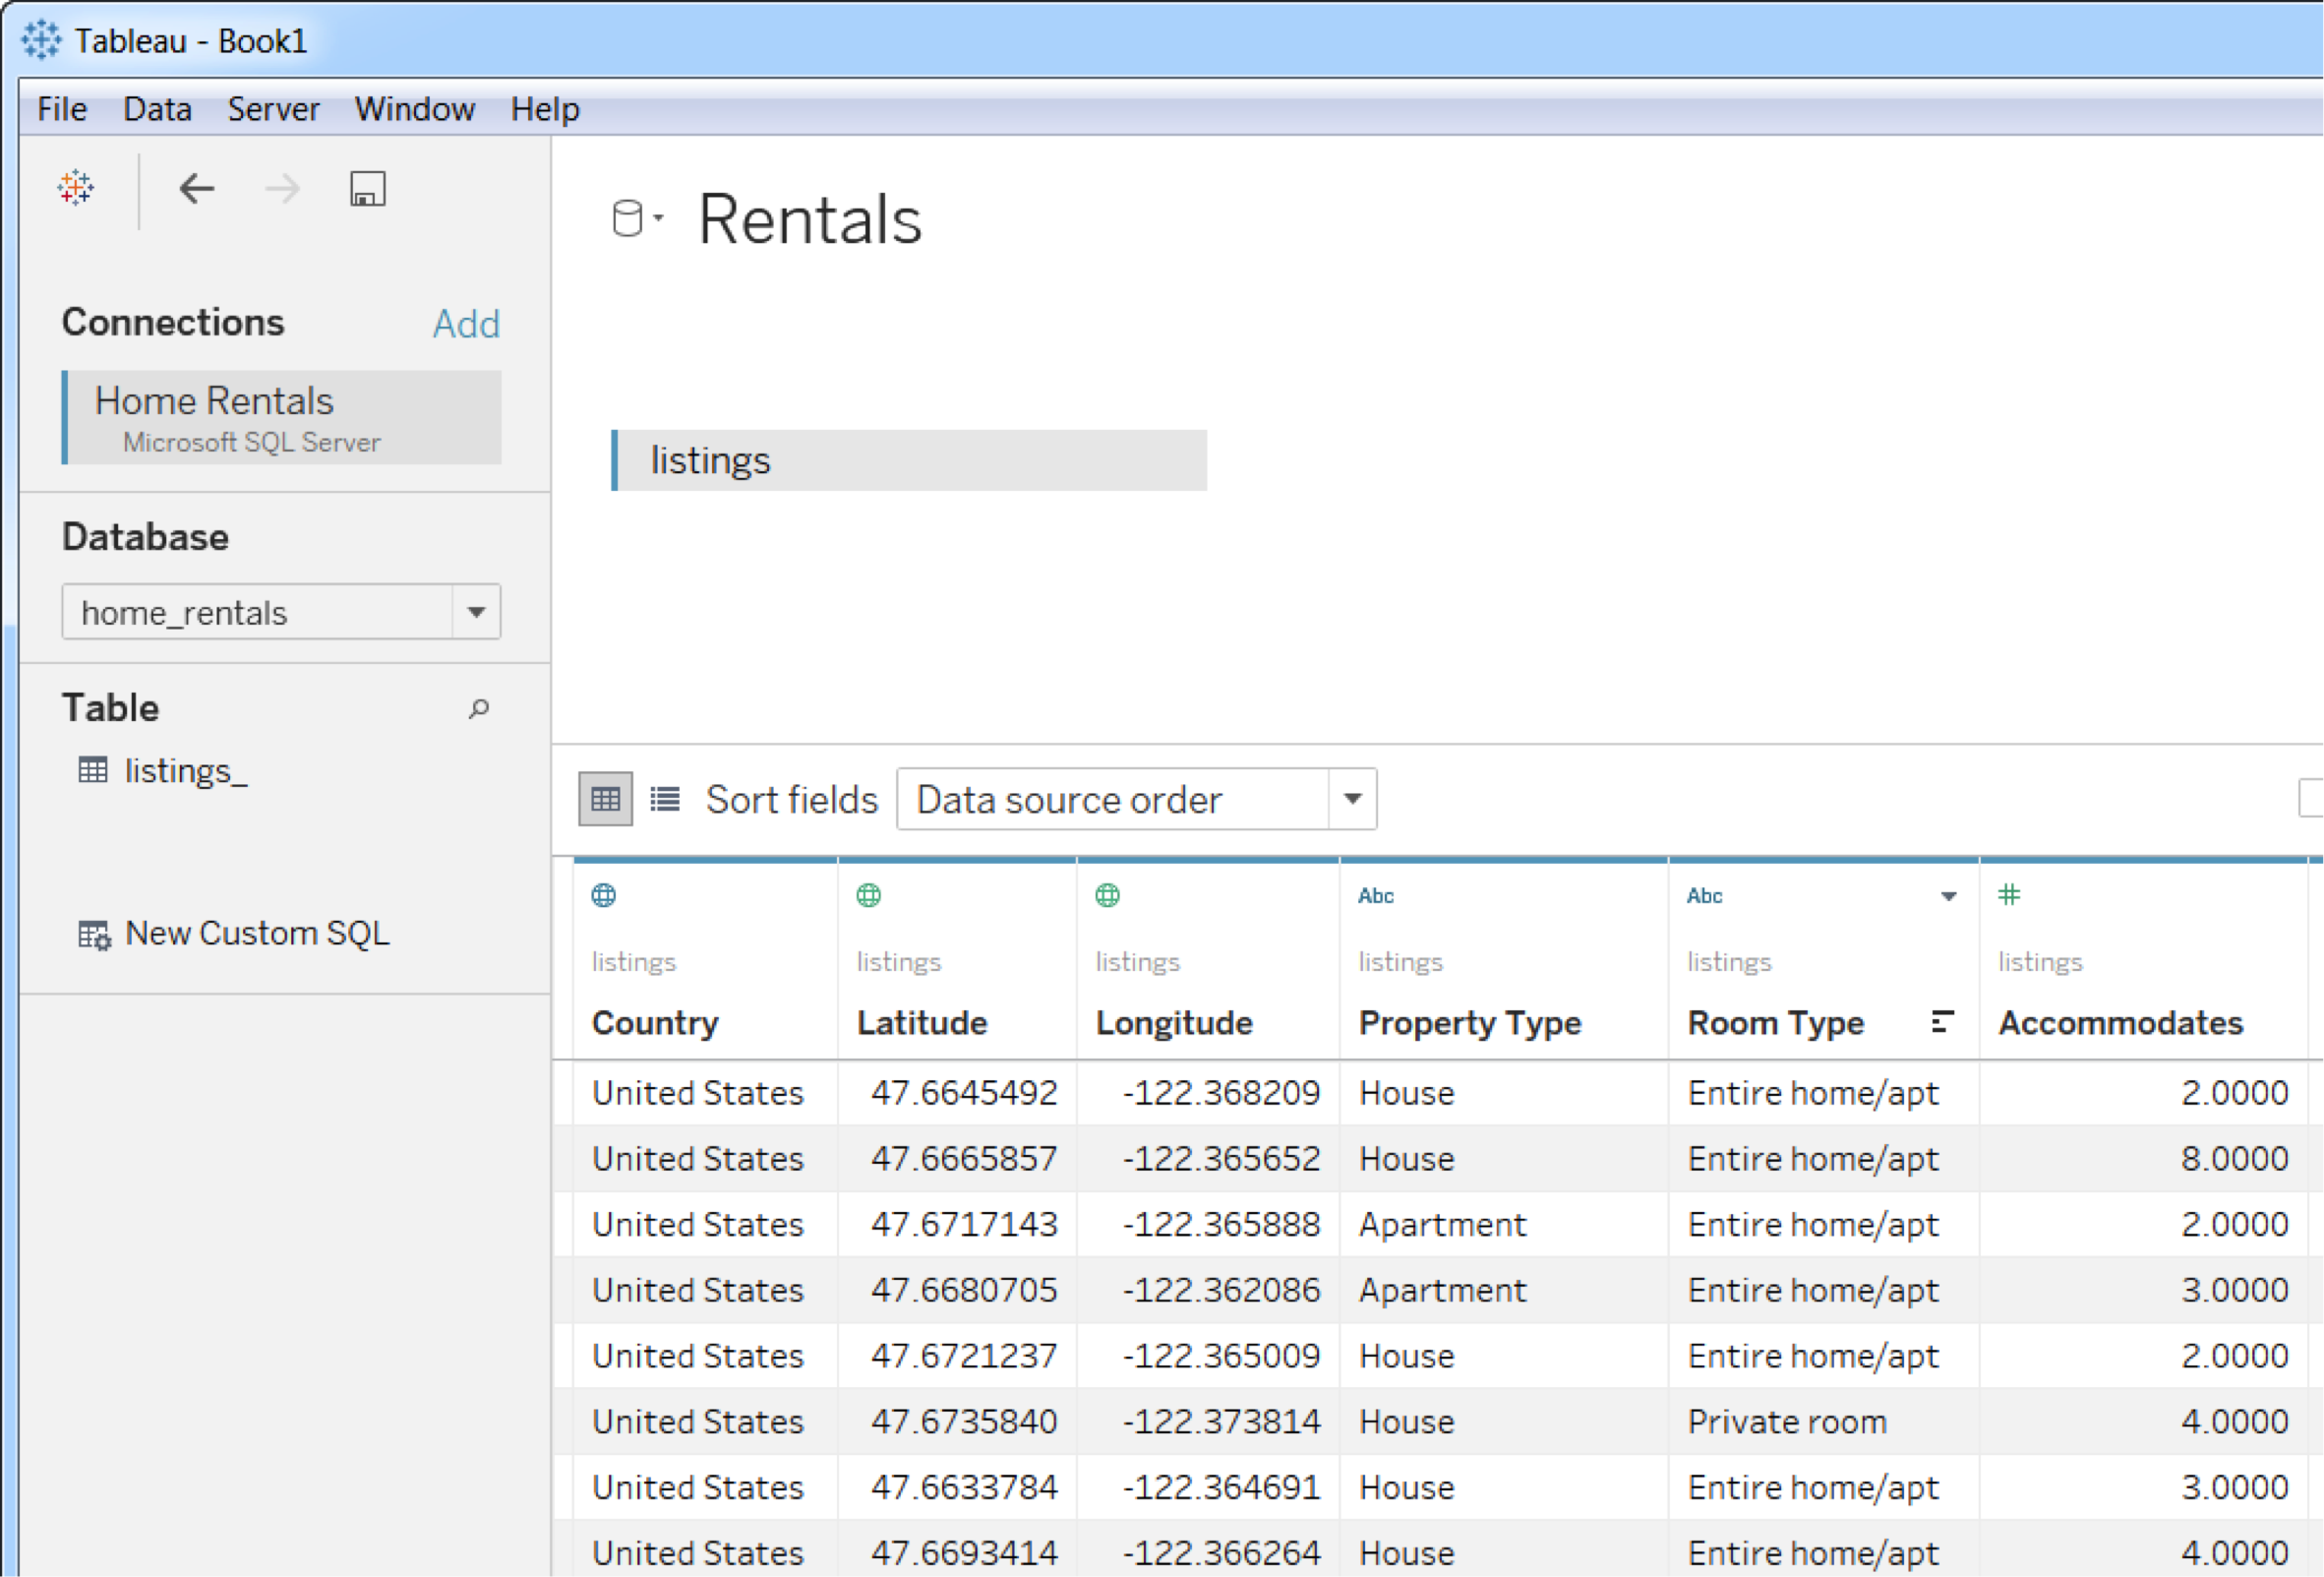Viewport: 2324px width, 1577px height.
Task: Click the list view toggle icon next to grid icon
Action: [x=665, y=801]
